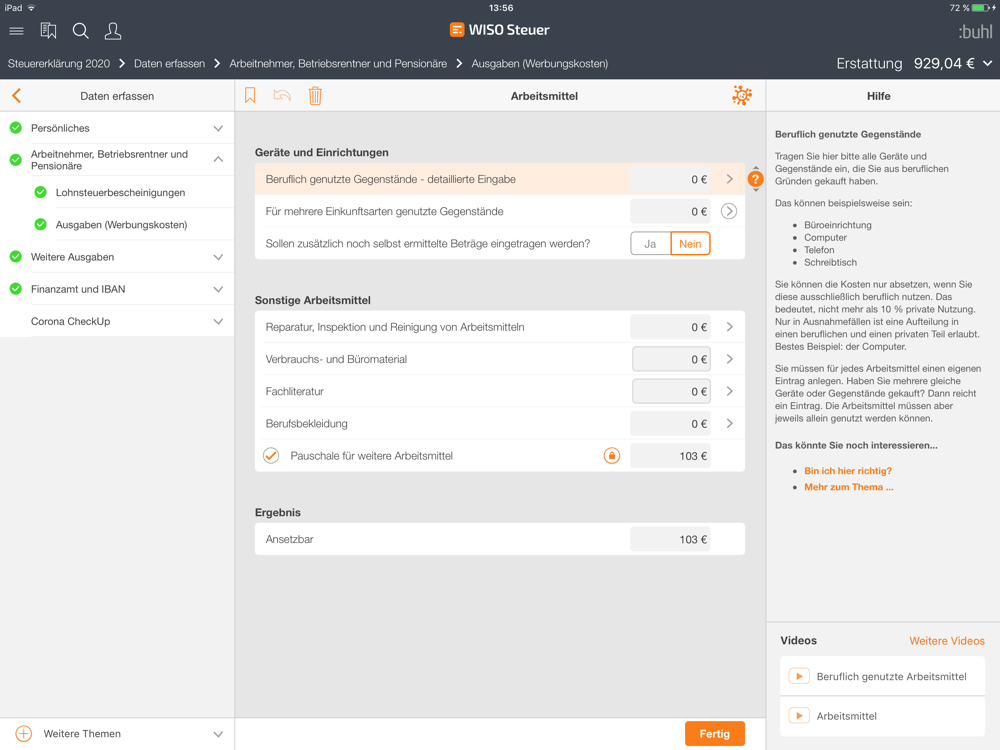Open the Bin ich hier richtig? link
1000x750 pixels.
(848, 471)
